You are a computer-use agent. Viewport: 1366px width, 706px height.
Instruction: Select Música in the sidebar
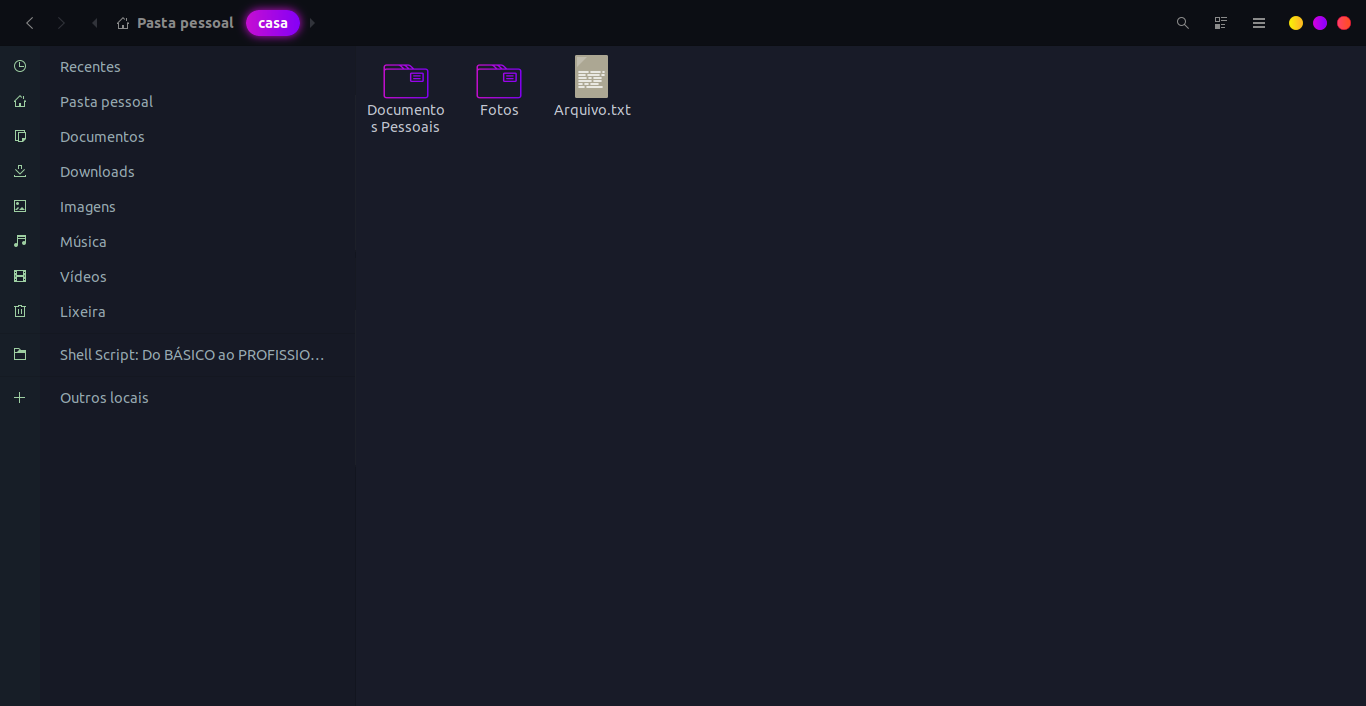click(x=83, y=242)
